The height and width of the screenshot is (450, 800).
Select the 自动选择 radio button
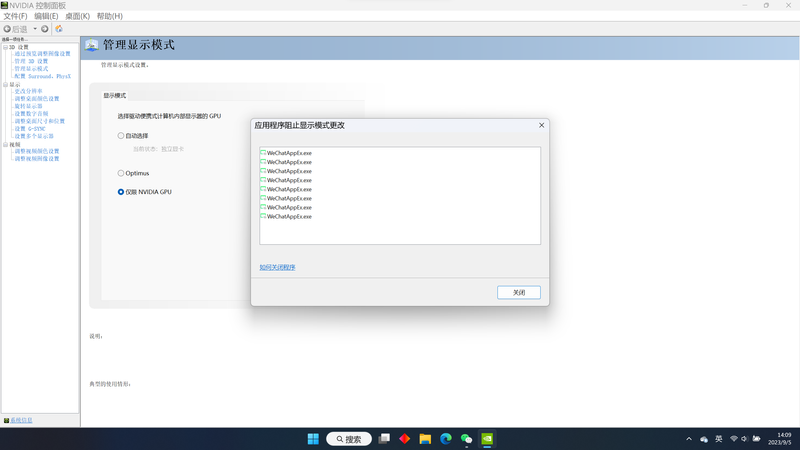coord(121,136)
